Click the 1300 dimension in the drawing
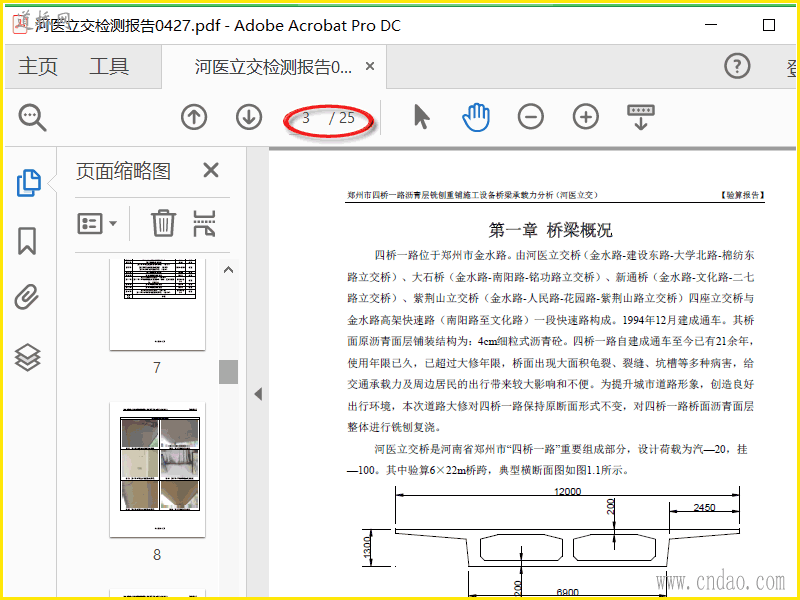The image size is (800, 600). [x=367, y=548]
